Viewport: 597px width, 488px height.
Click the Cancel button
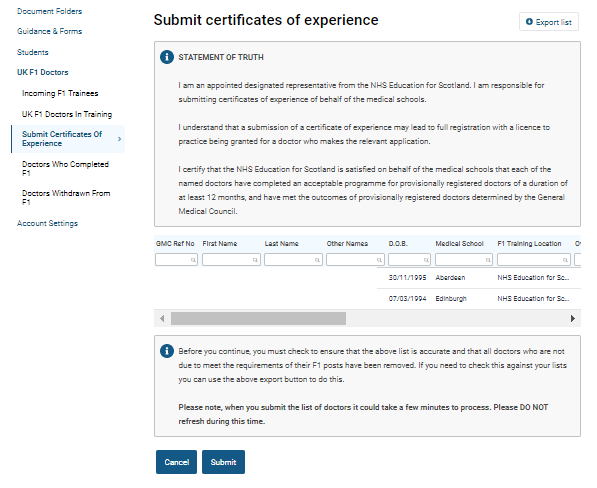(x=176, y=462)
